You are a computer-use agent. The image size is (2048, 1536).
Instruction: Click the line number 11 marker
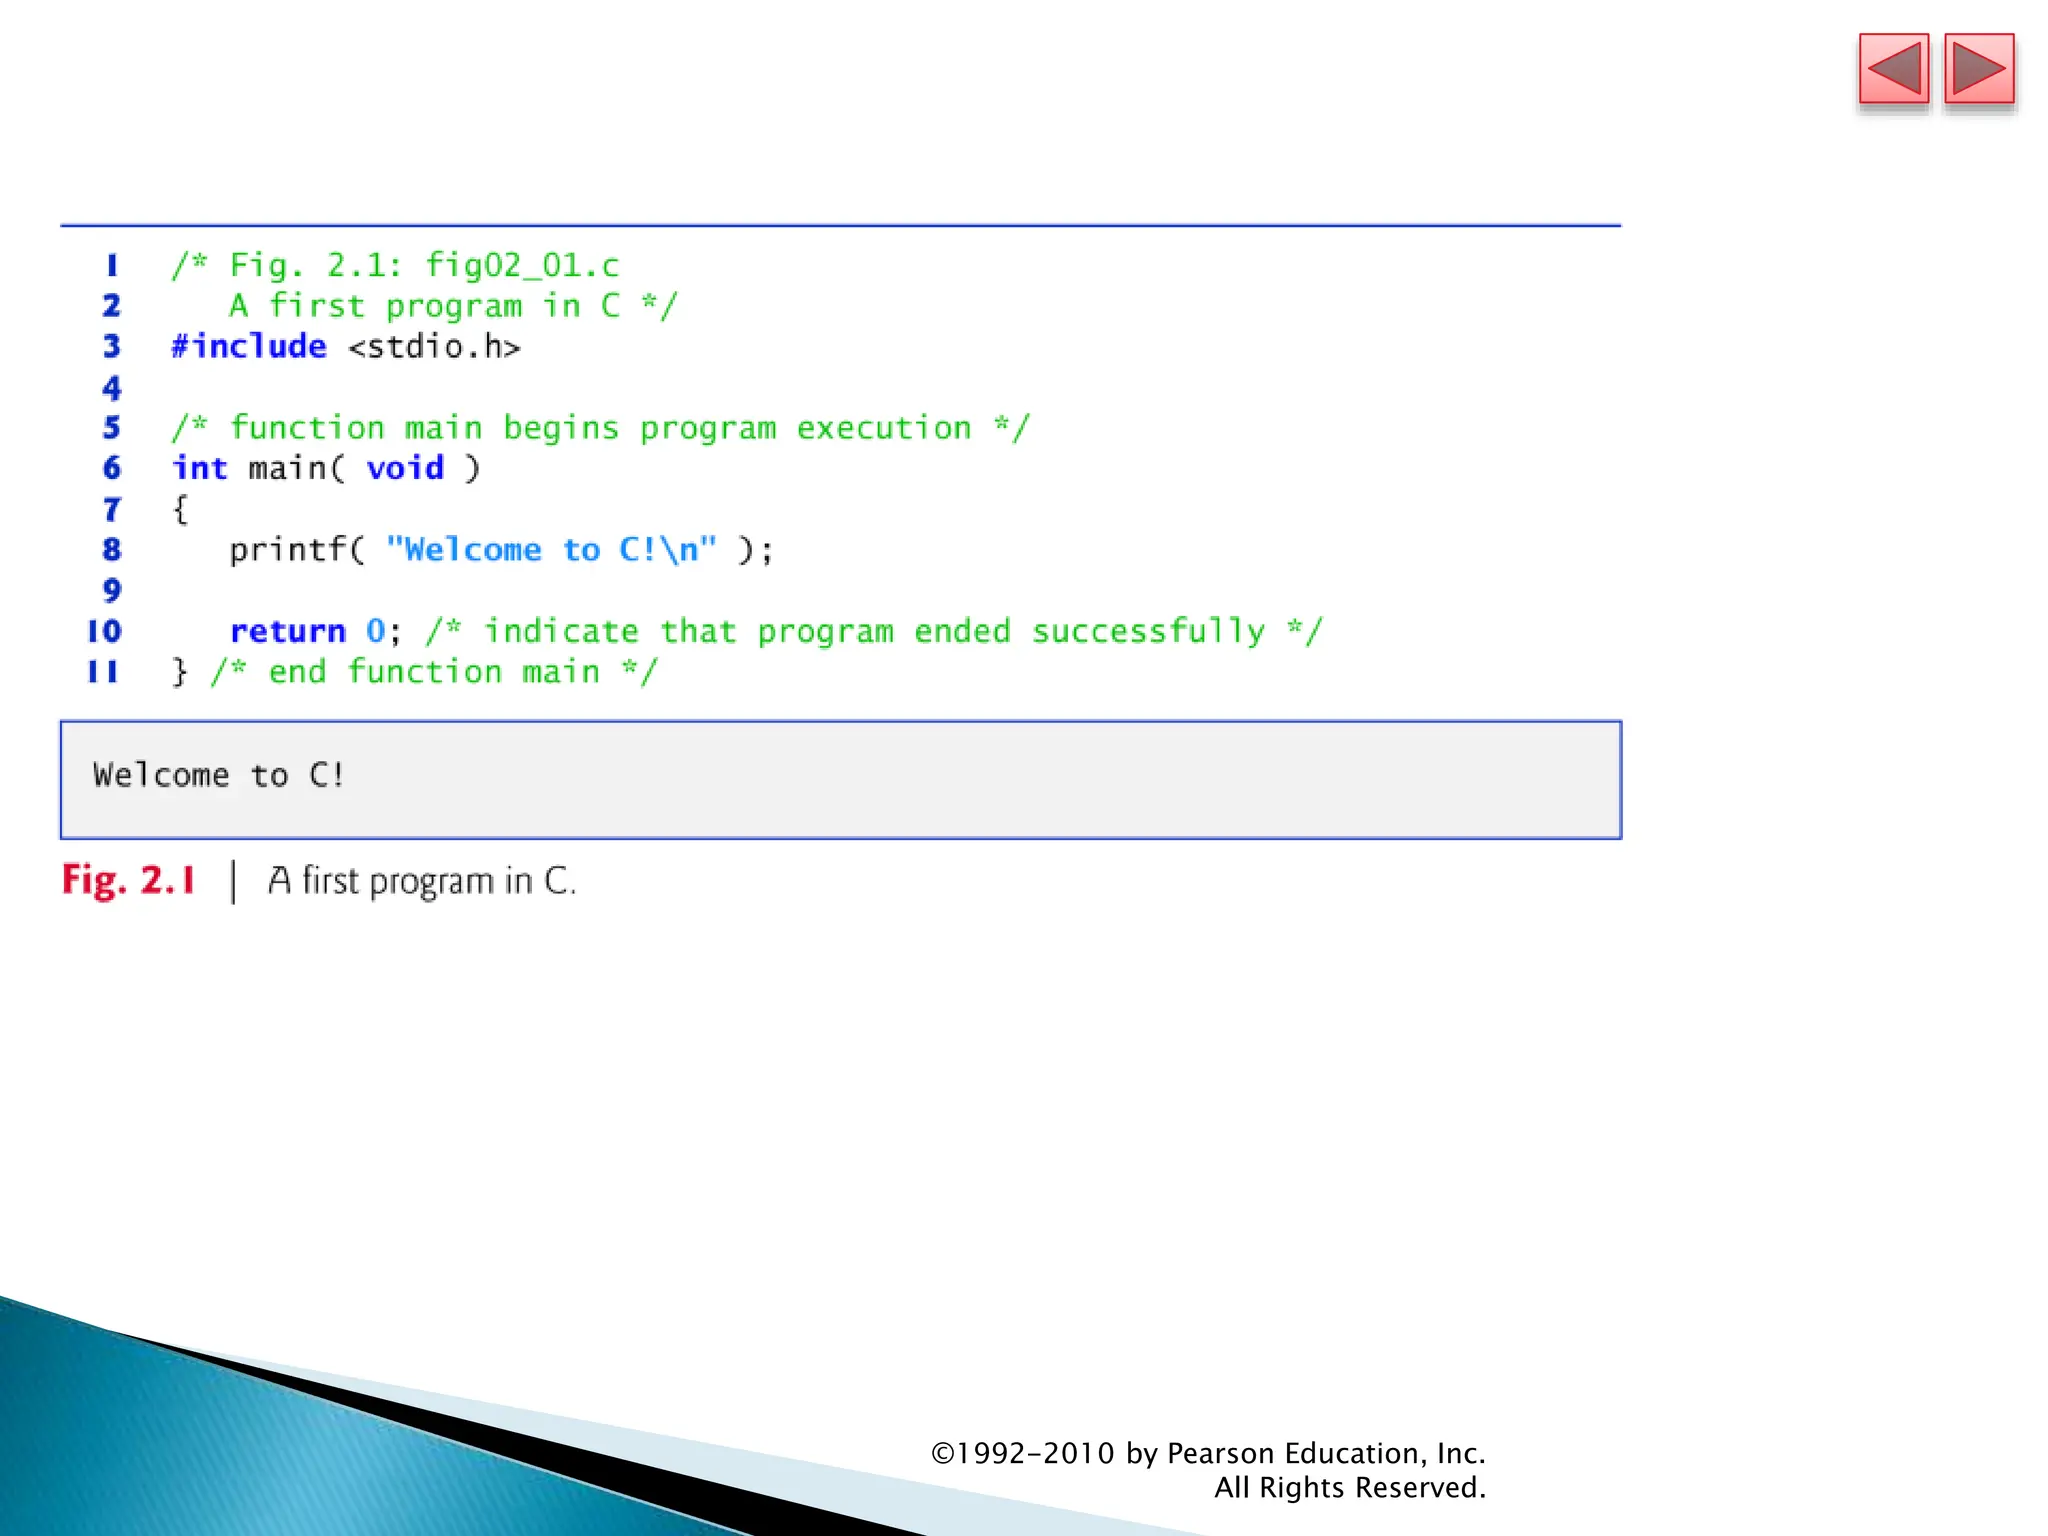[x=104, y=672]
